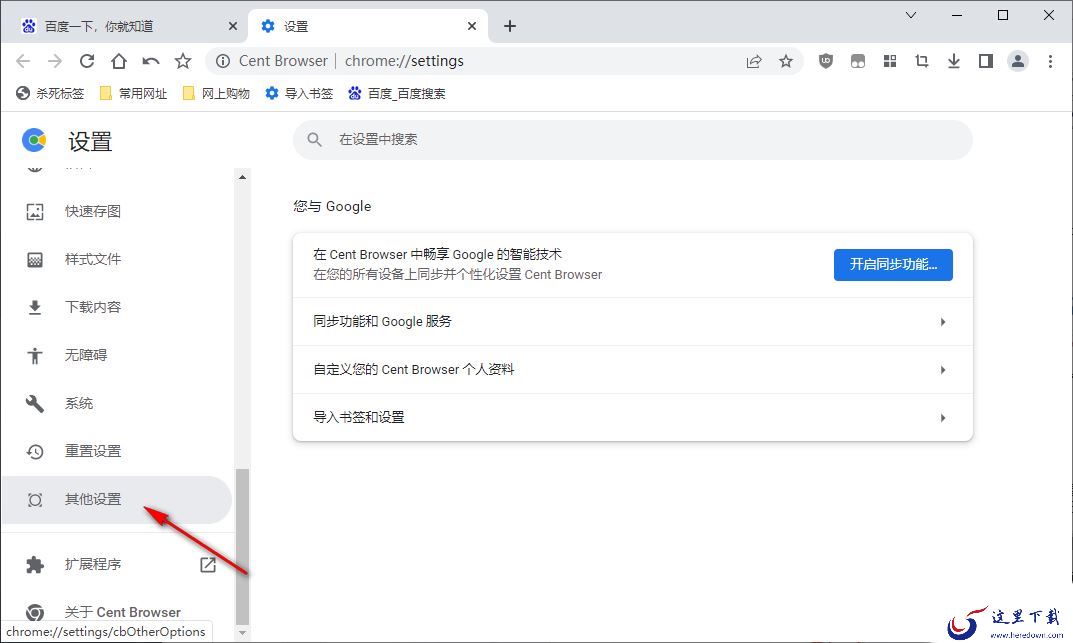Click the sidebar scrollbar up arrow

click(242, 177)
